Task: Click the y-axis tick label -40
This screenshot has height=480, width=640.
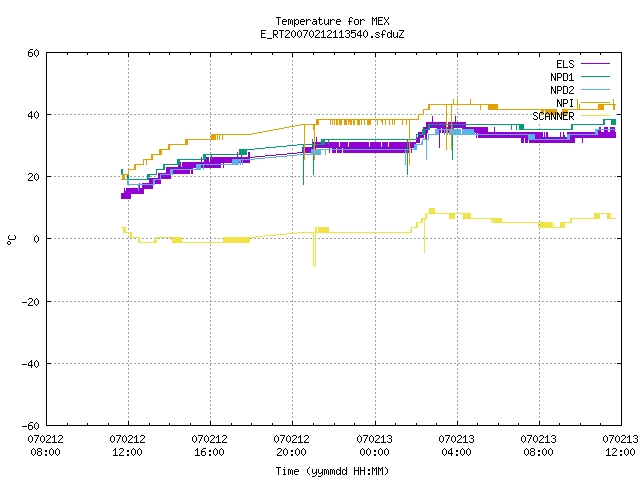Action: click(x=31, y=364)
